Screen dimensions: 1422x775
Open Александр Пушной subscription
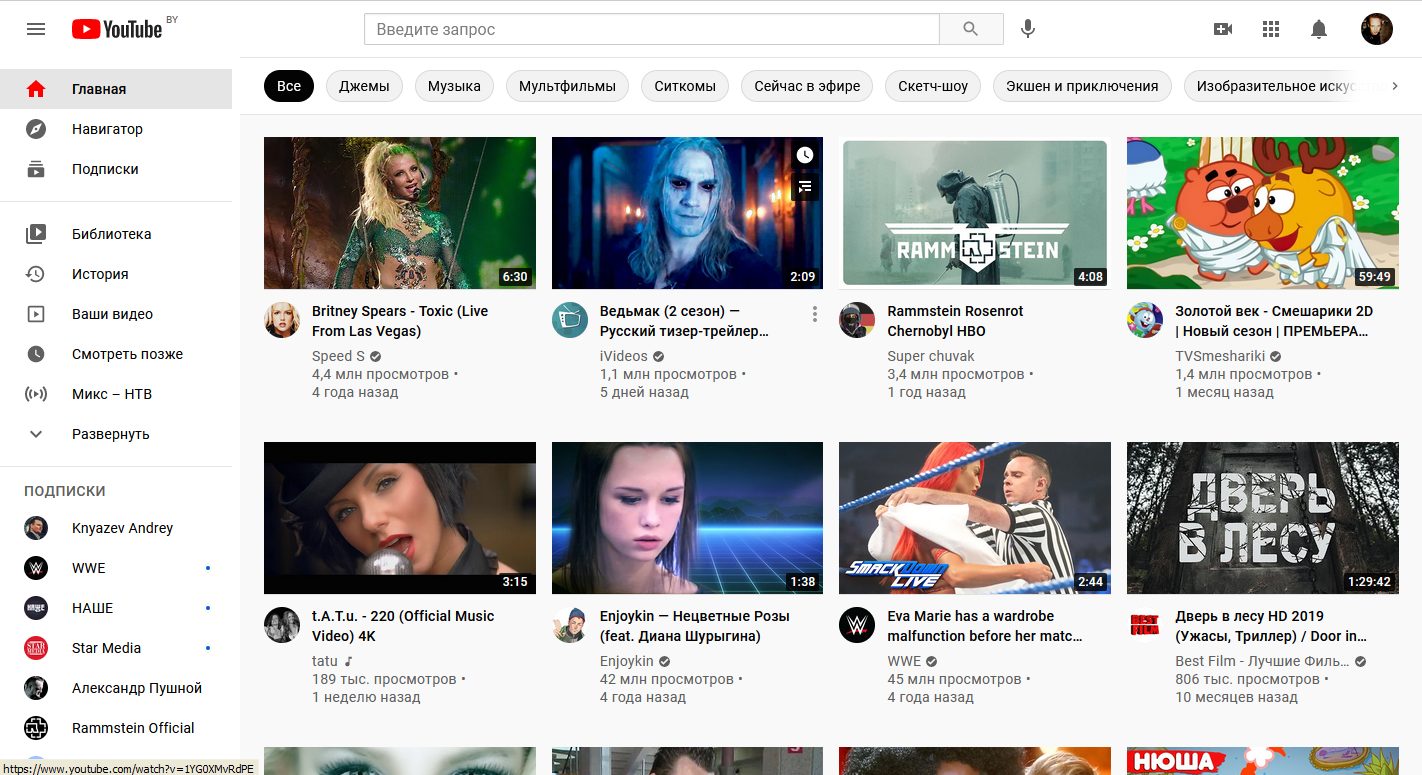click(116, 688)
